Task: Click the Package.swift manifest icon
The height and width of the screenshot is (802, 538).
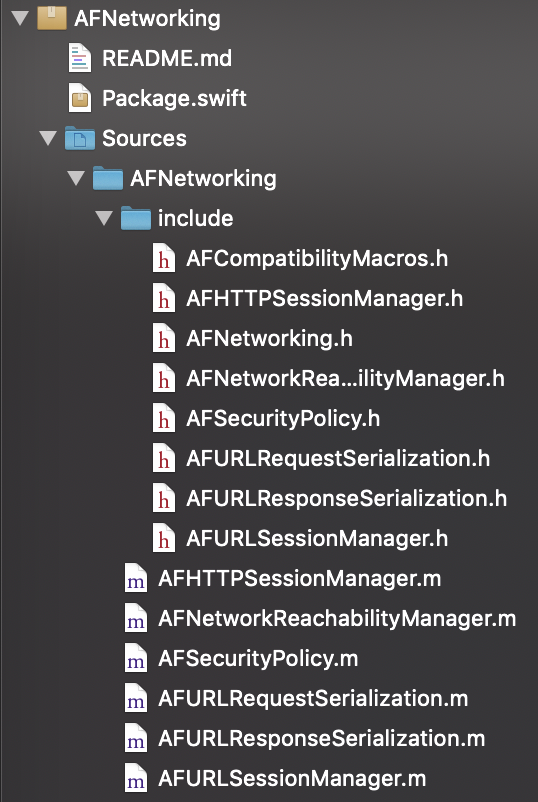Action: coord(80,98)
